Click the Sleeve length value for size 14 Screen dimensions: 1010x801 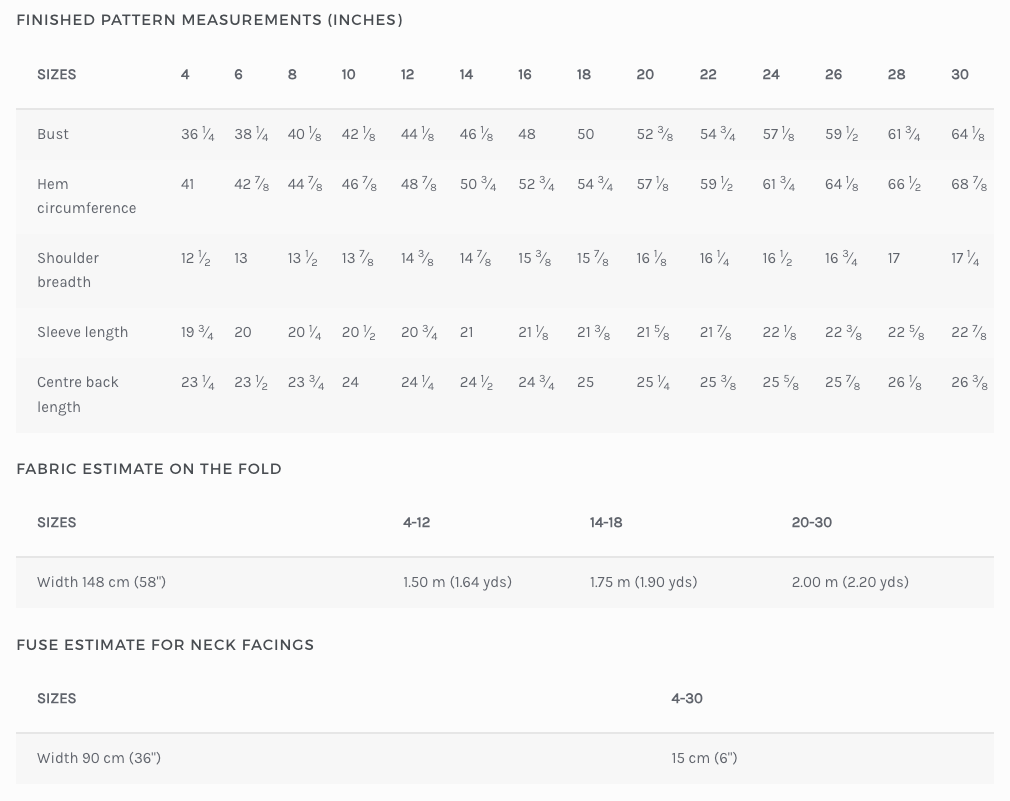[466, 332]
